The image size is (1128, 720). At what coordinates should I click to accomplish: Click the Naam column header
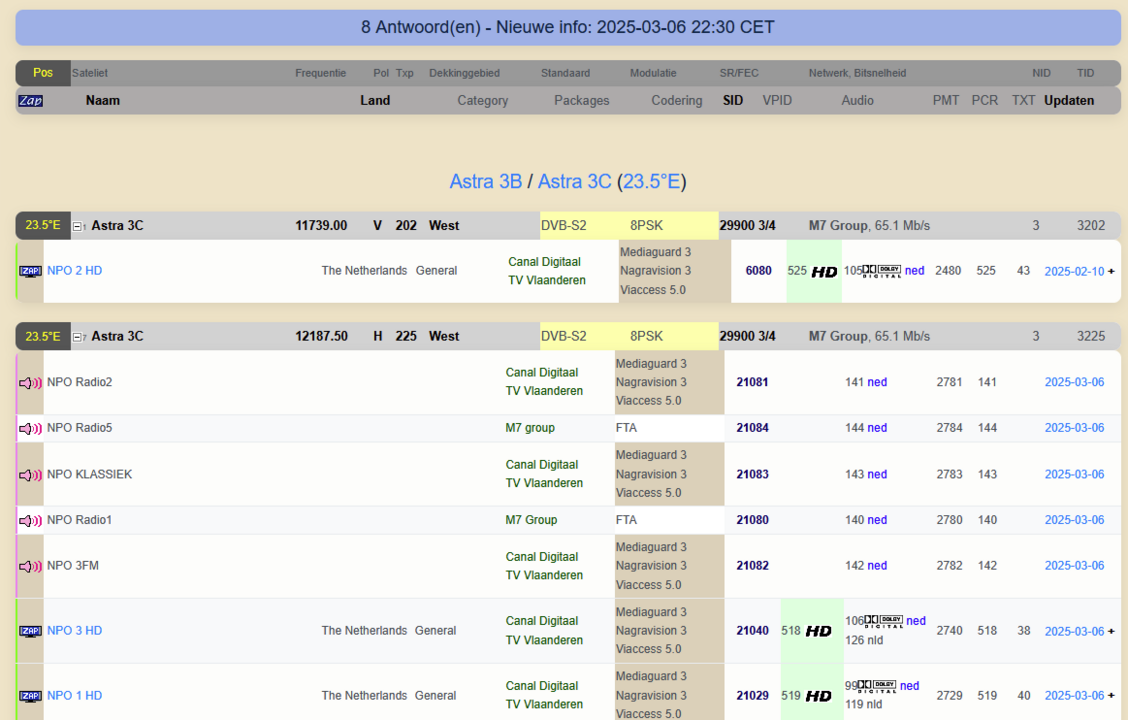tap(103, 100)
